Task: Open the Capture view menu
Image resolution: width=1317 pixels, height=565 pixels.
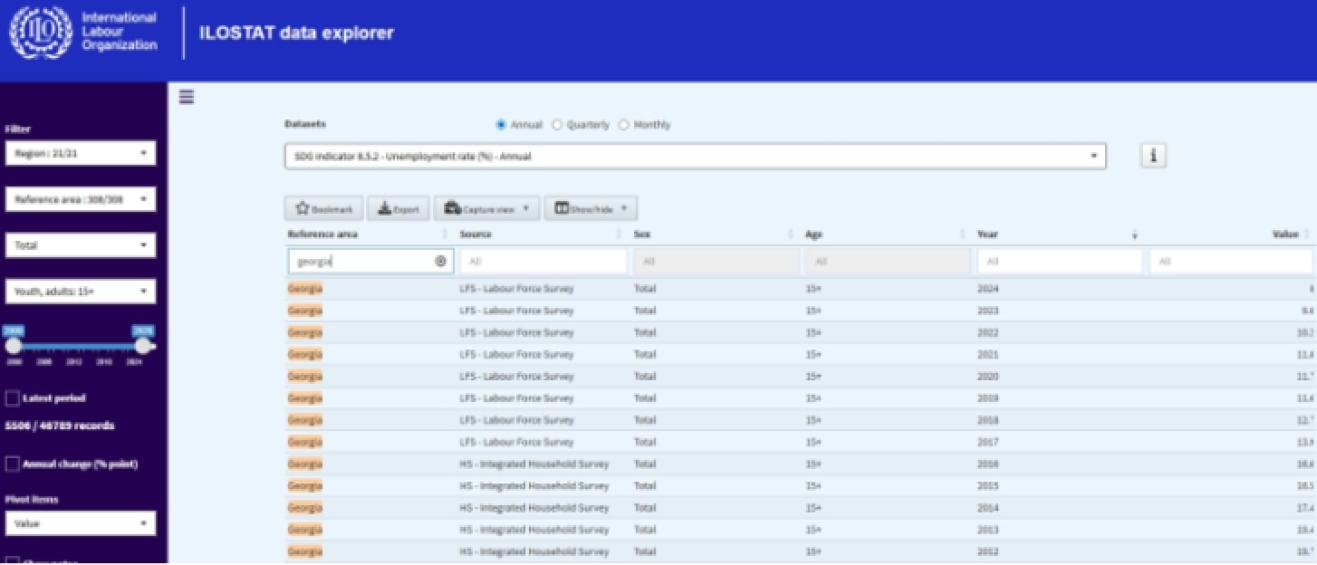Action: pyautogui.click(x=487, y=209)
